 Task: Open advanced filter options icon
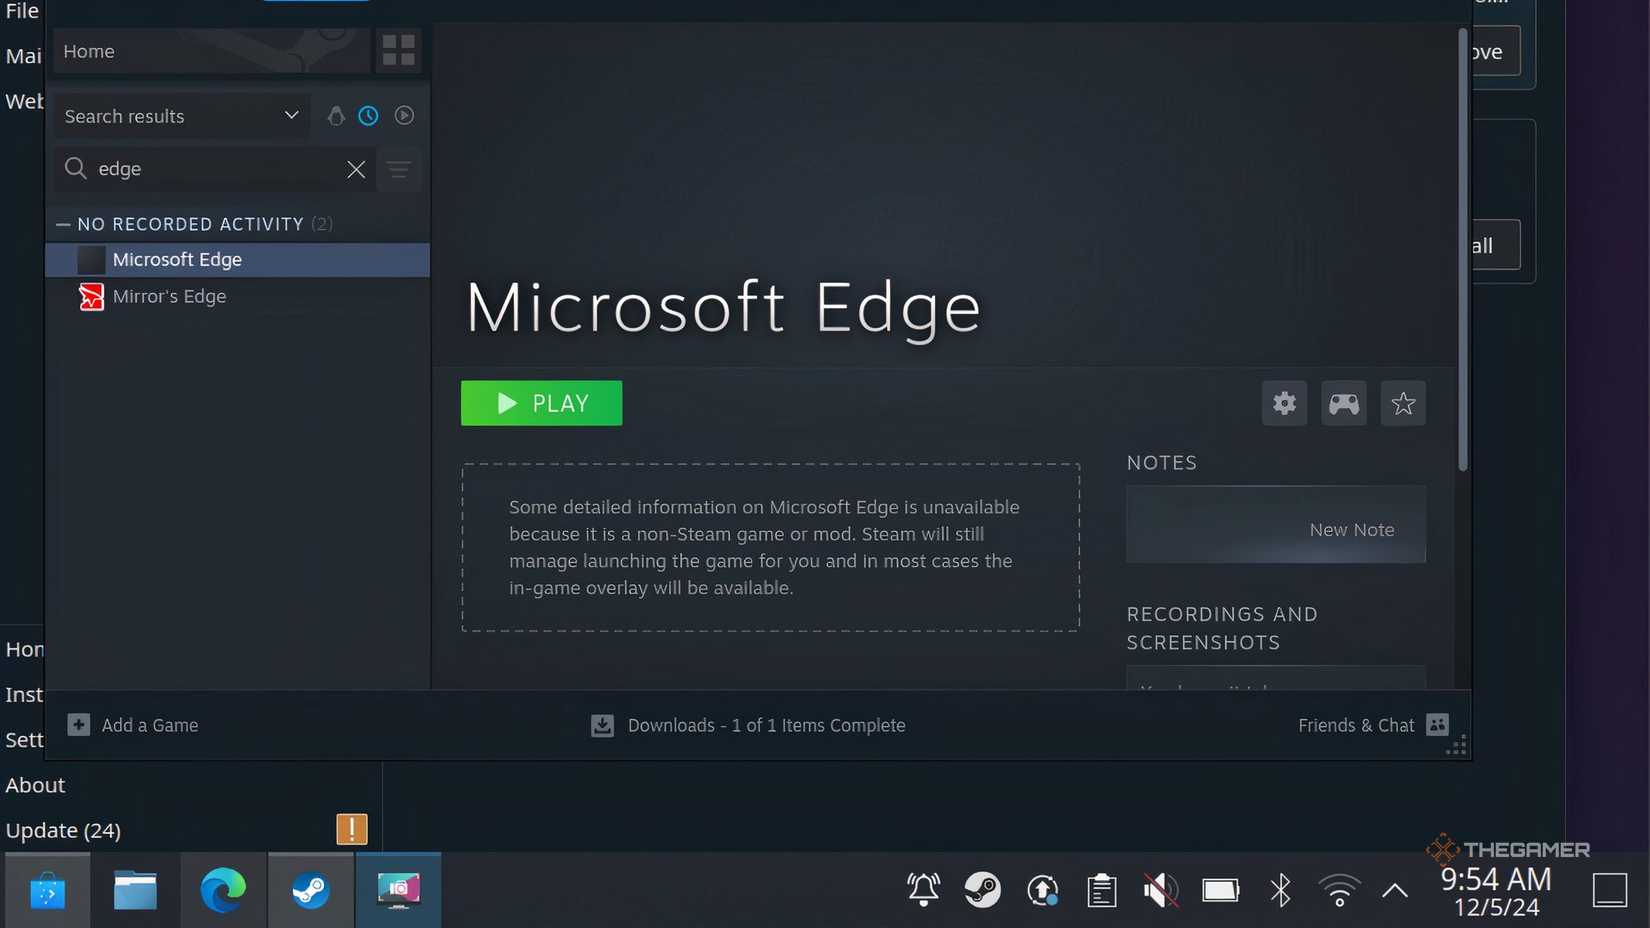pos(399,169)
